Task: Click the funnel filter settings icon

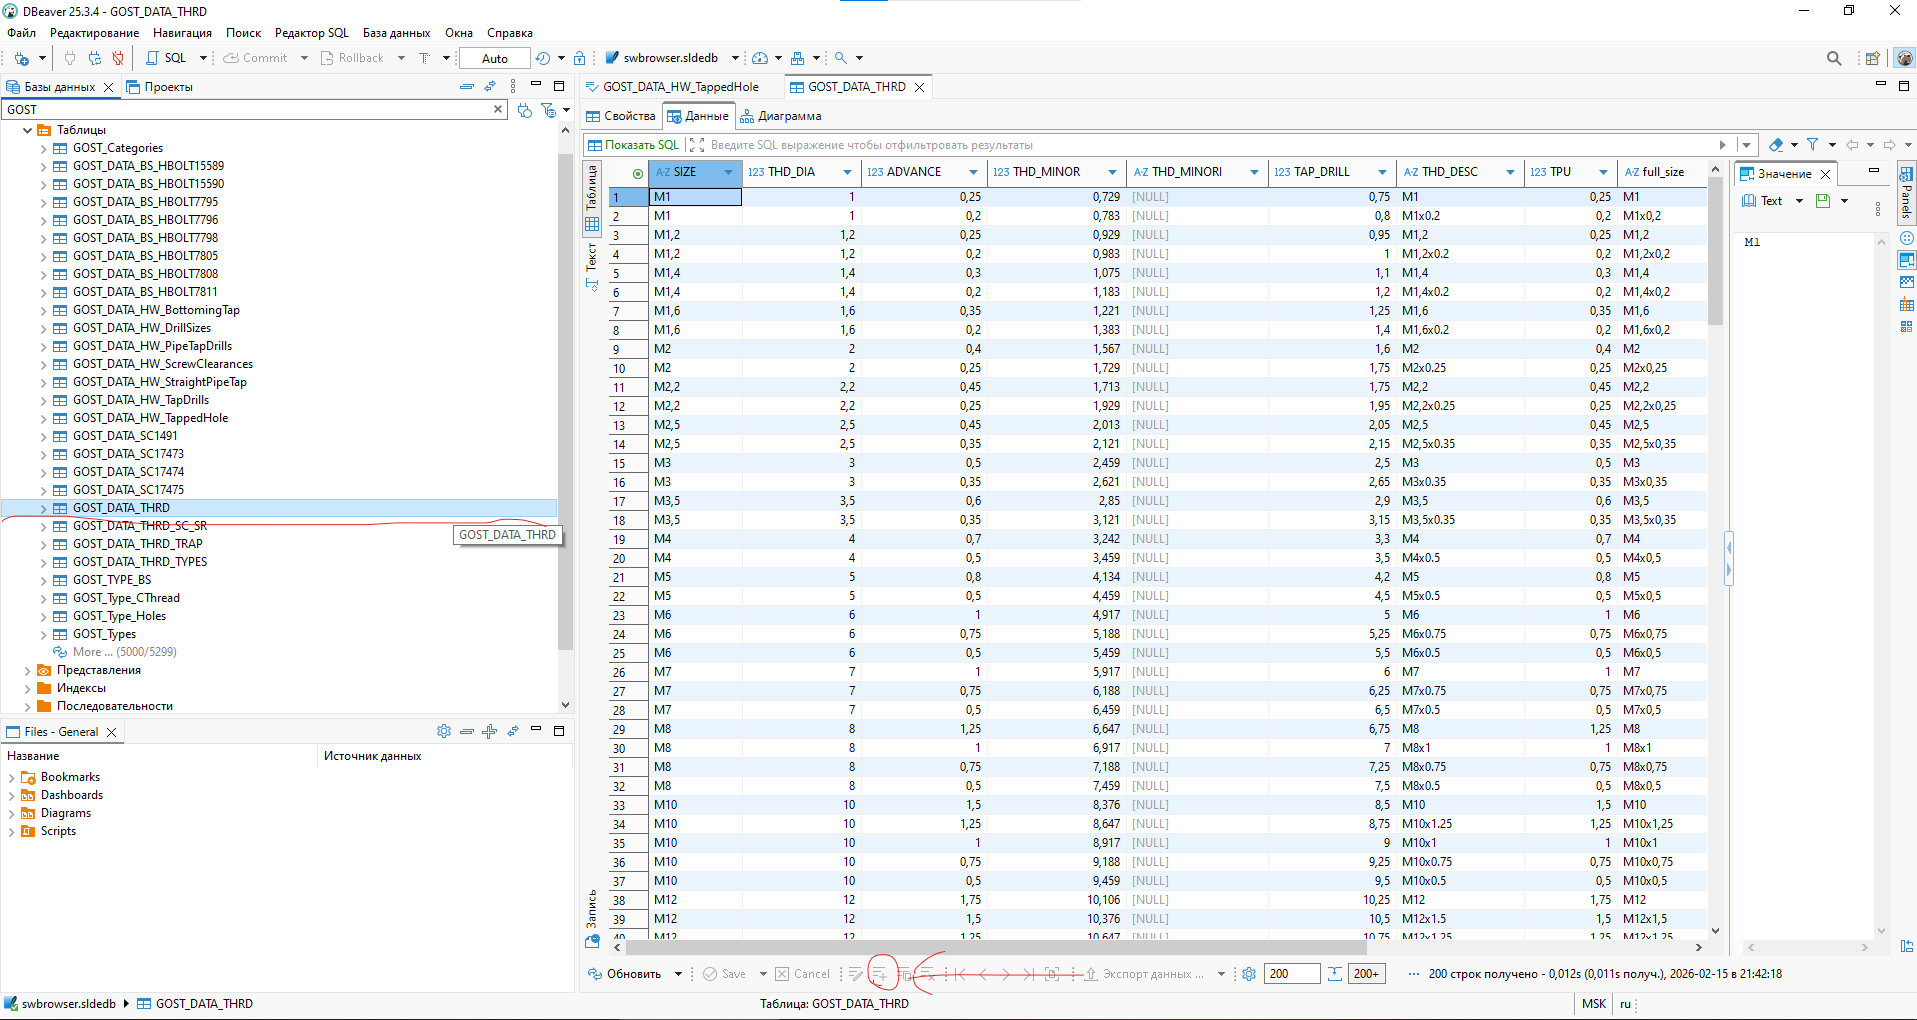Action: 1812,145
